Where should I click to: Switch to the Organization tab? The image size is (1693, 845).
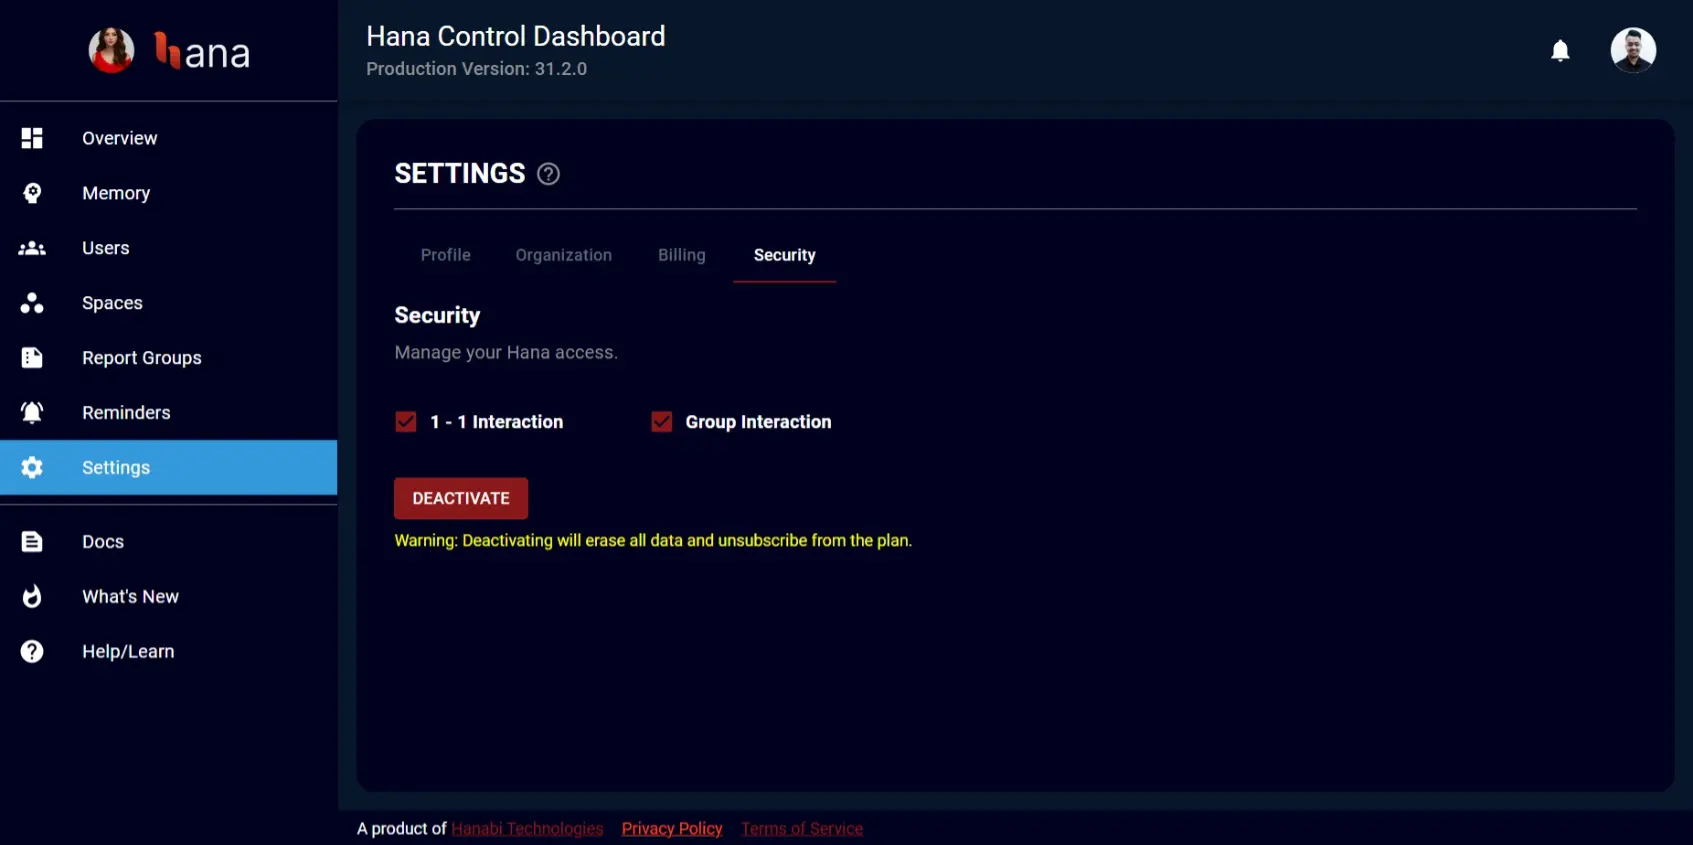click(x=564, y=255)
